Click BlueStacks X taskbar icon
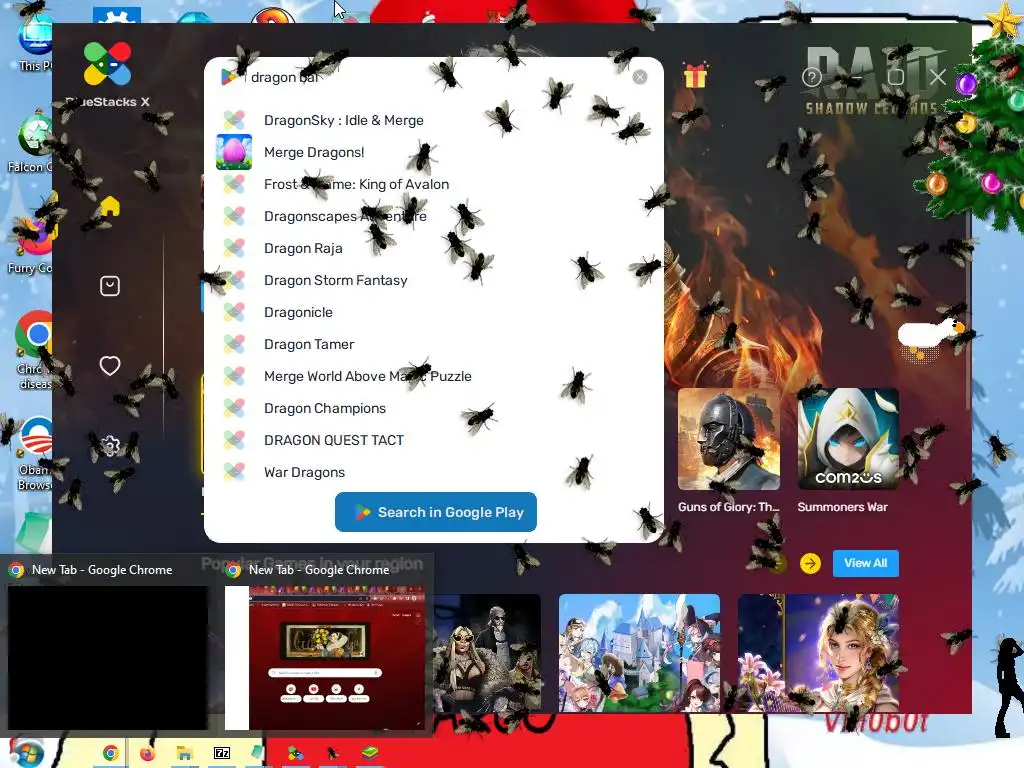Image resolution: width=1024 pixels, height=768 pixels. 295,753
